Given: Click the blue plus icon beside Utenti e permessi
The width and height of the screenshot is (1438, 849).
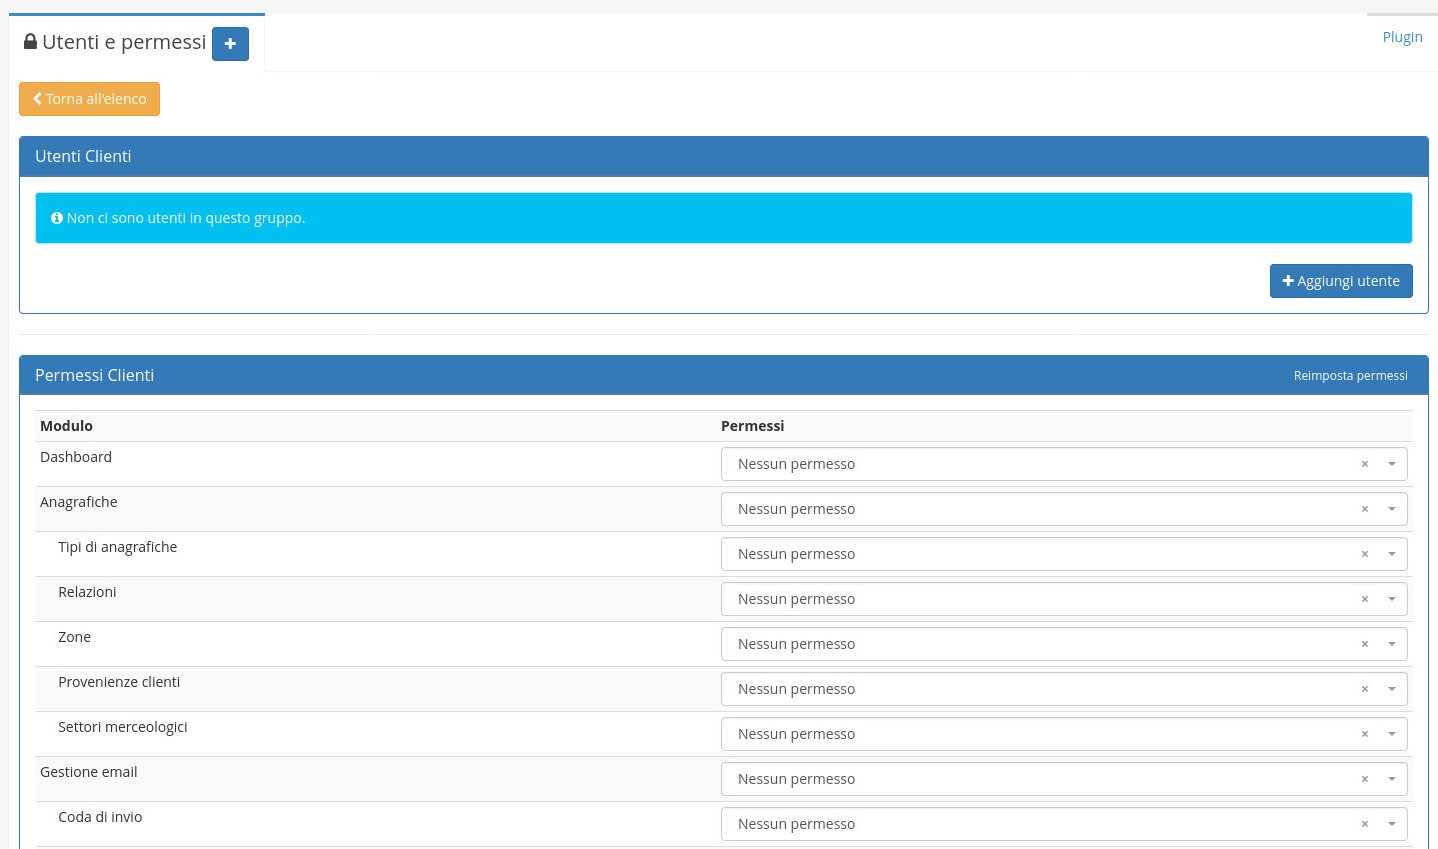Looking at the screenshot, I should point(230,44).
